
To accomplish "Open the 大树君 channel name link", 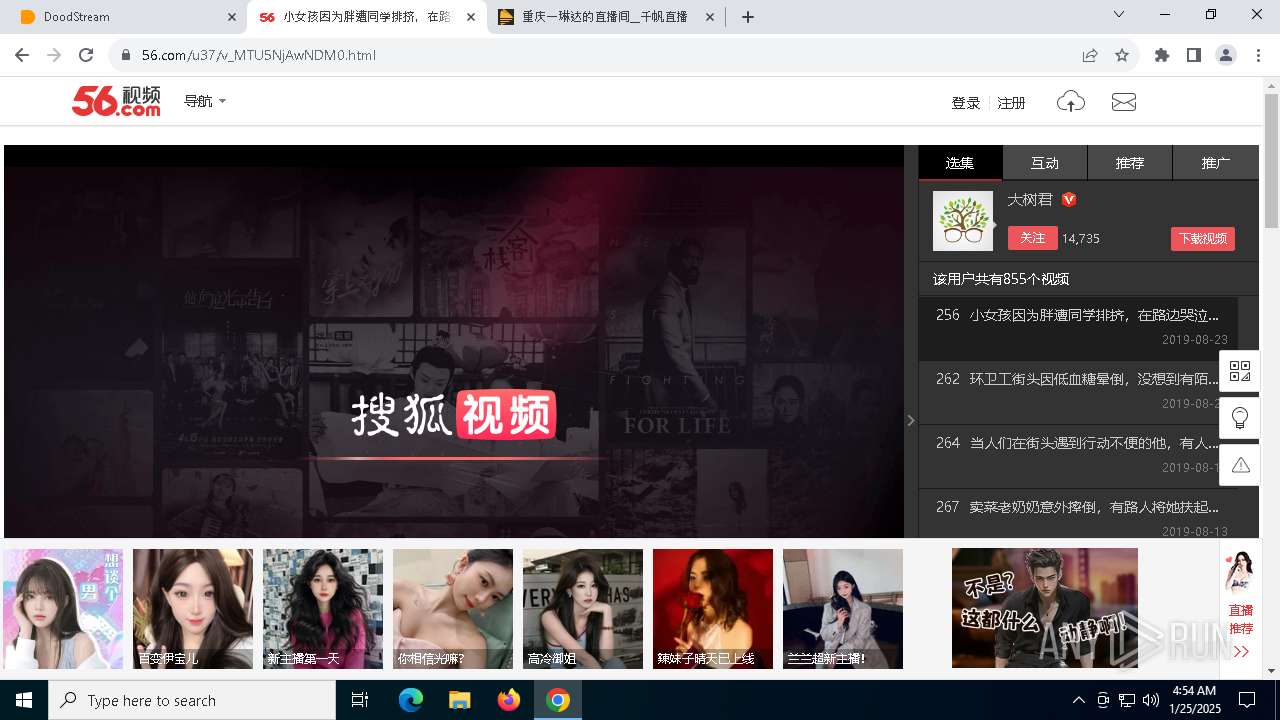I will (1030, 199).
